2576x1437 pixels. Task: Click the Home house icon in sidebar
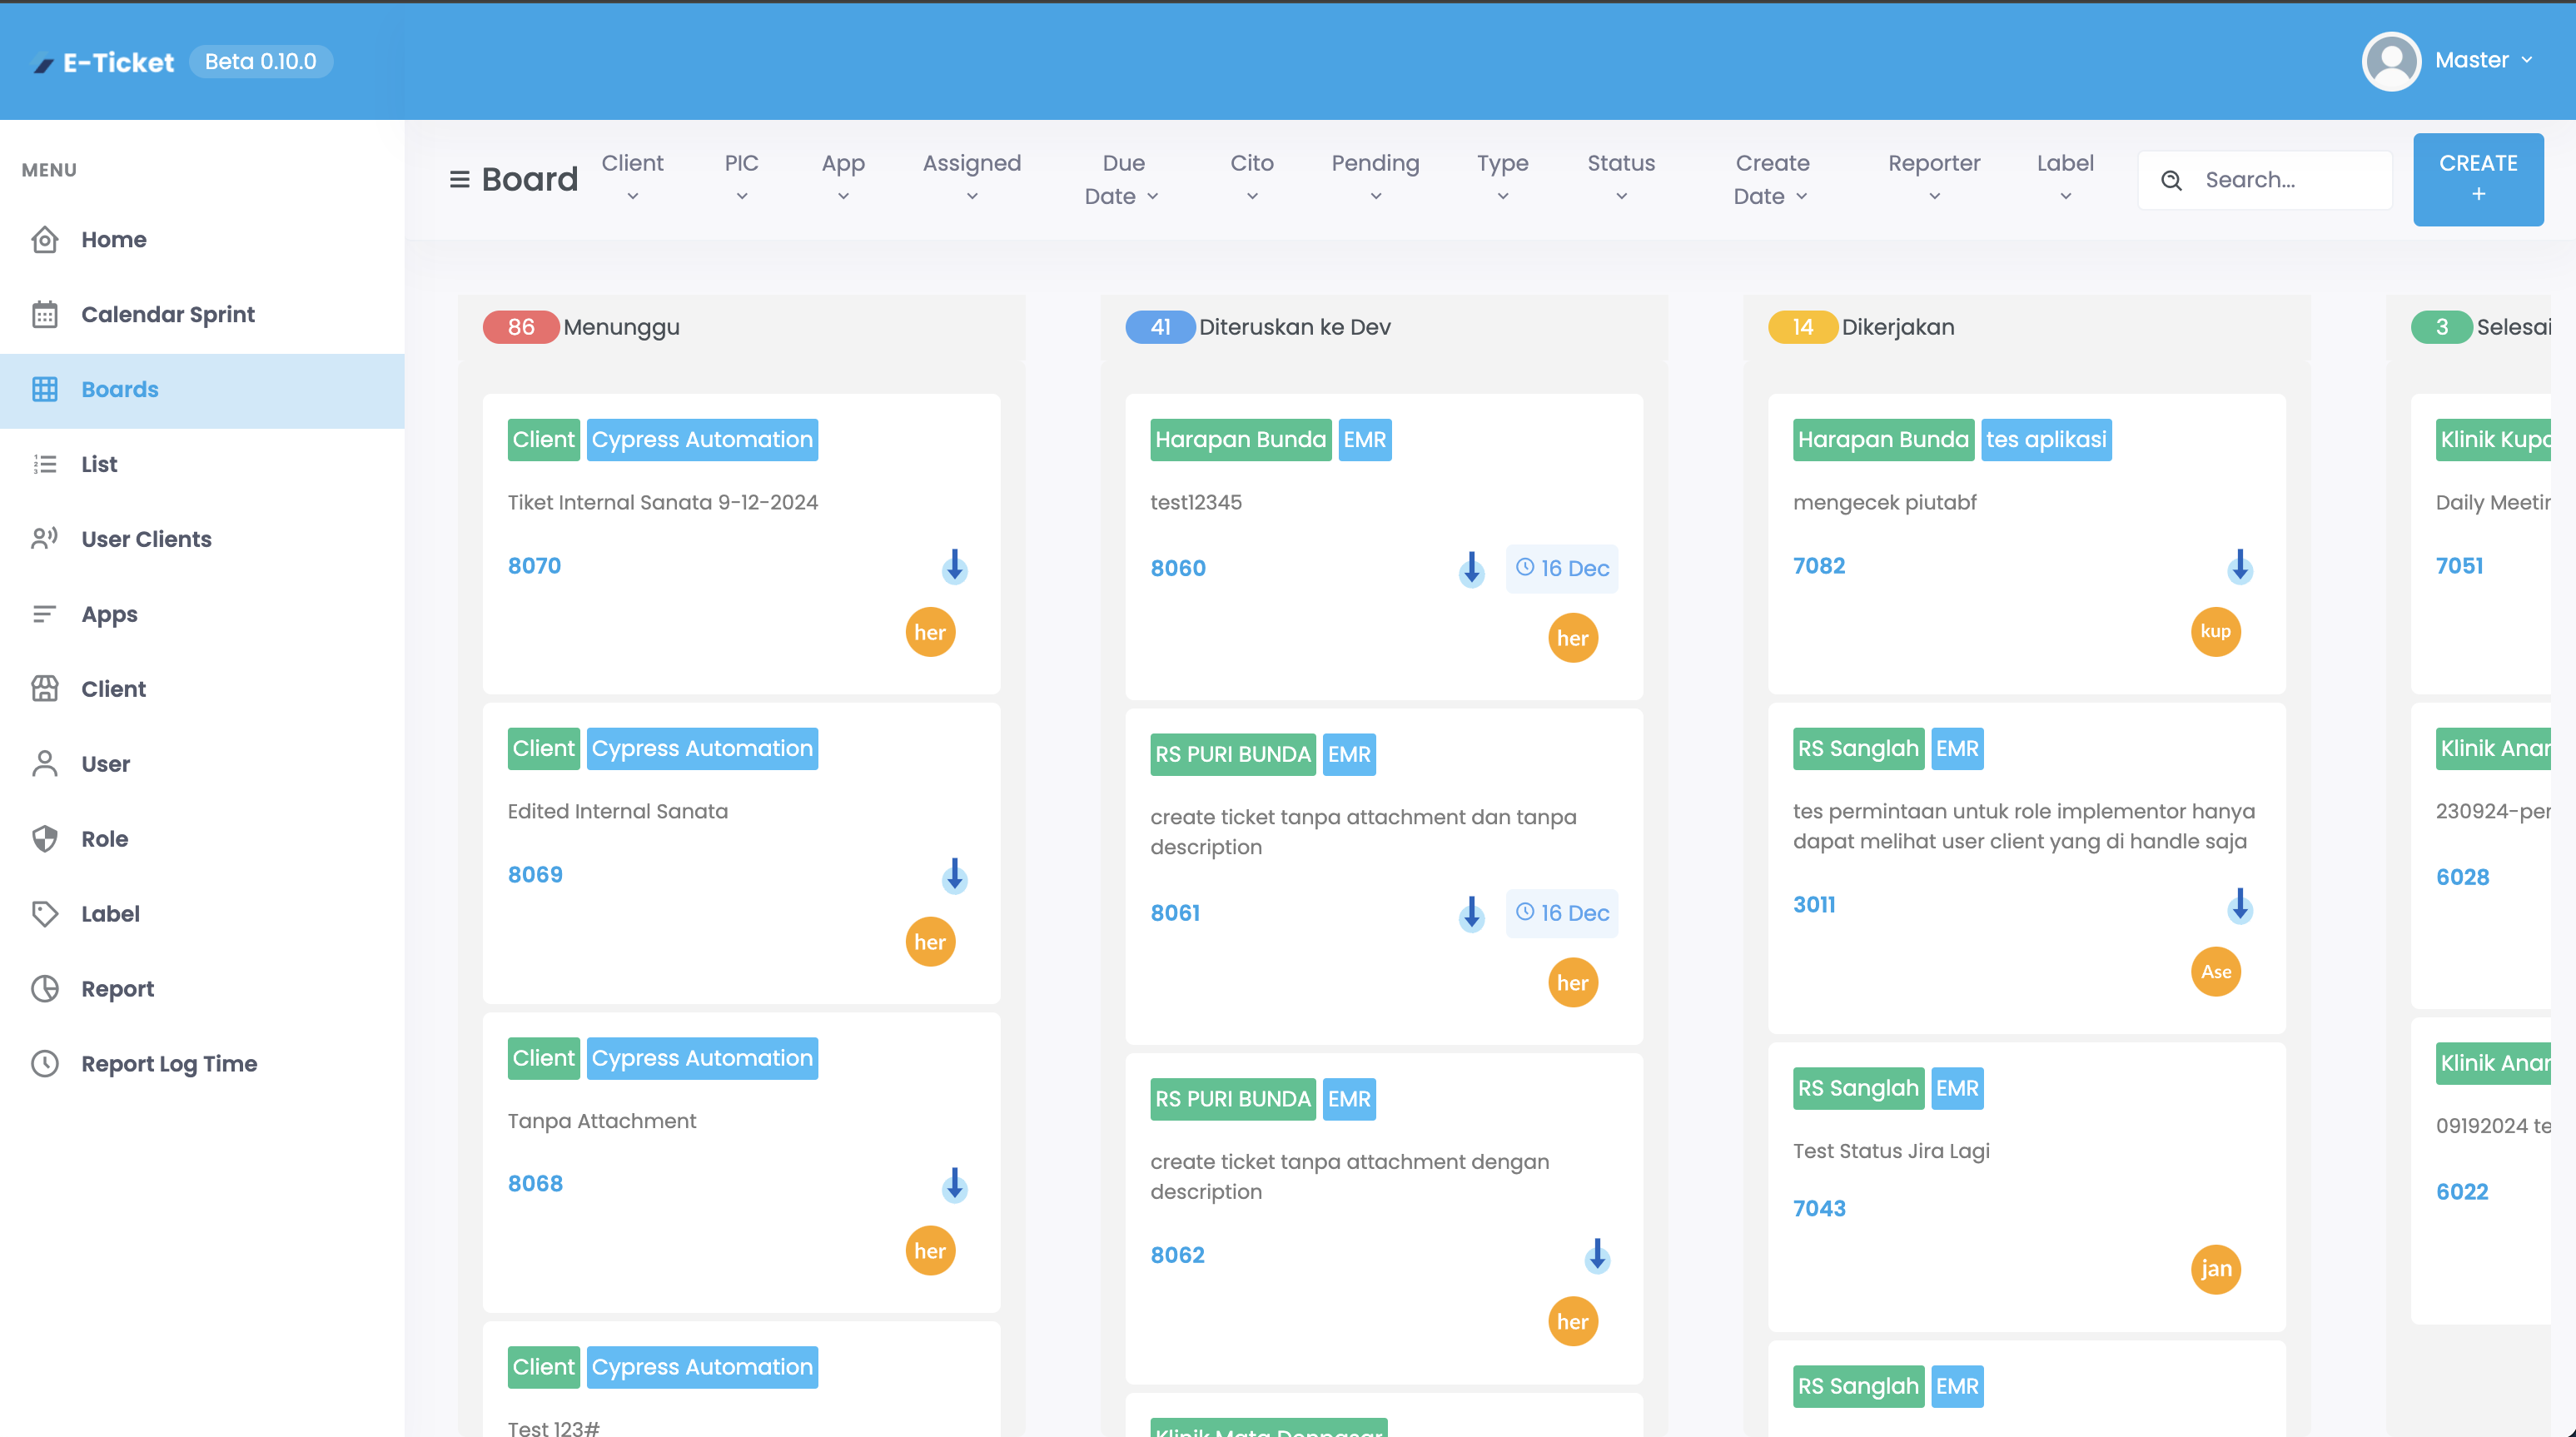(44, 240)
